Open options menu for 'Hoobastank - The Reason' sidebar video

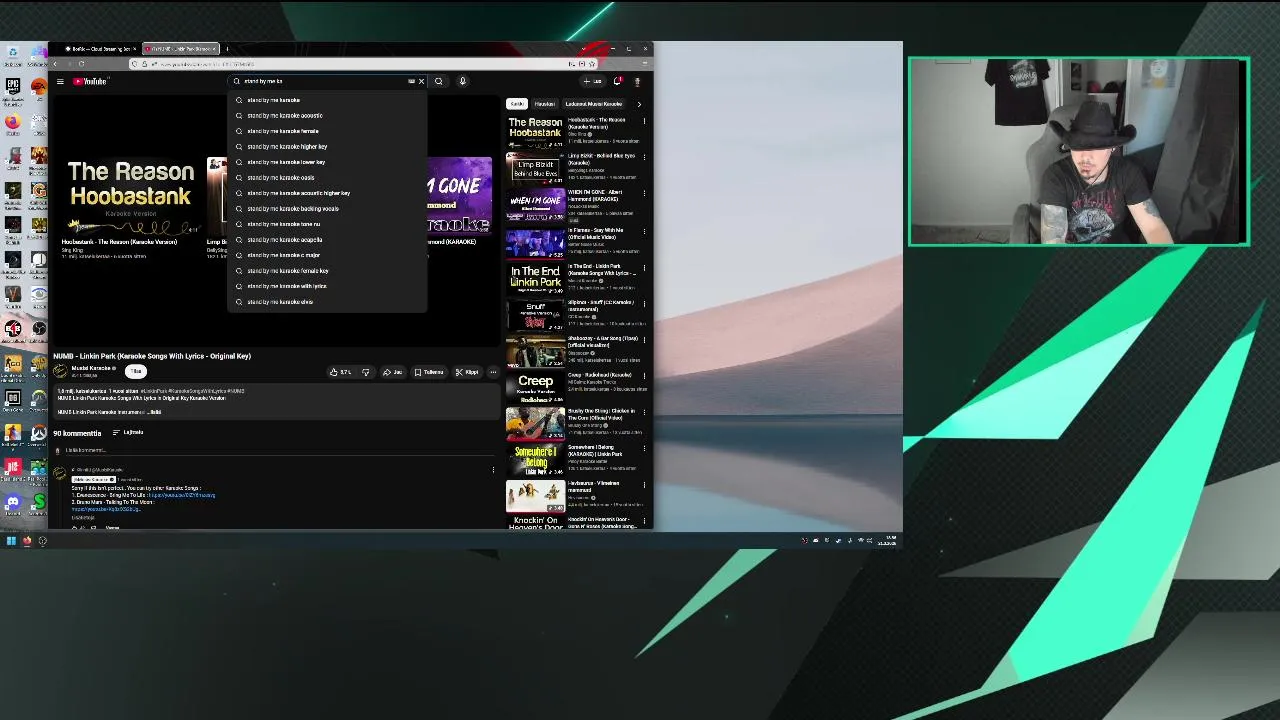[644, 121]
